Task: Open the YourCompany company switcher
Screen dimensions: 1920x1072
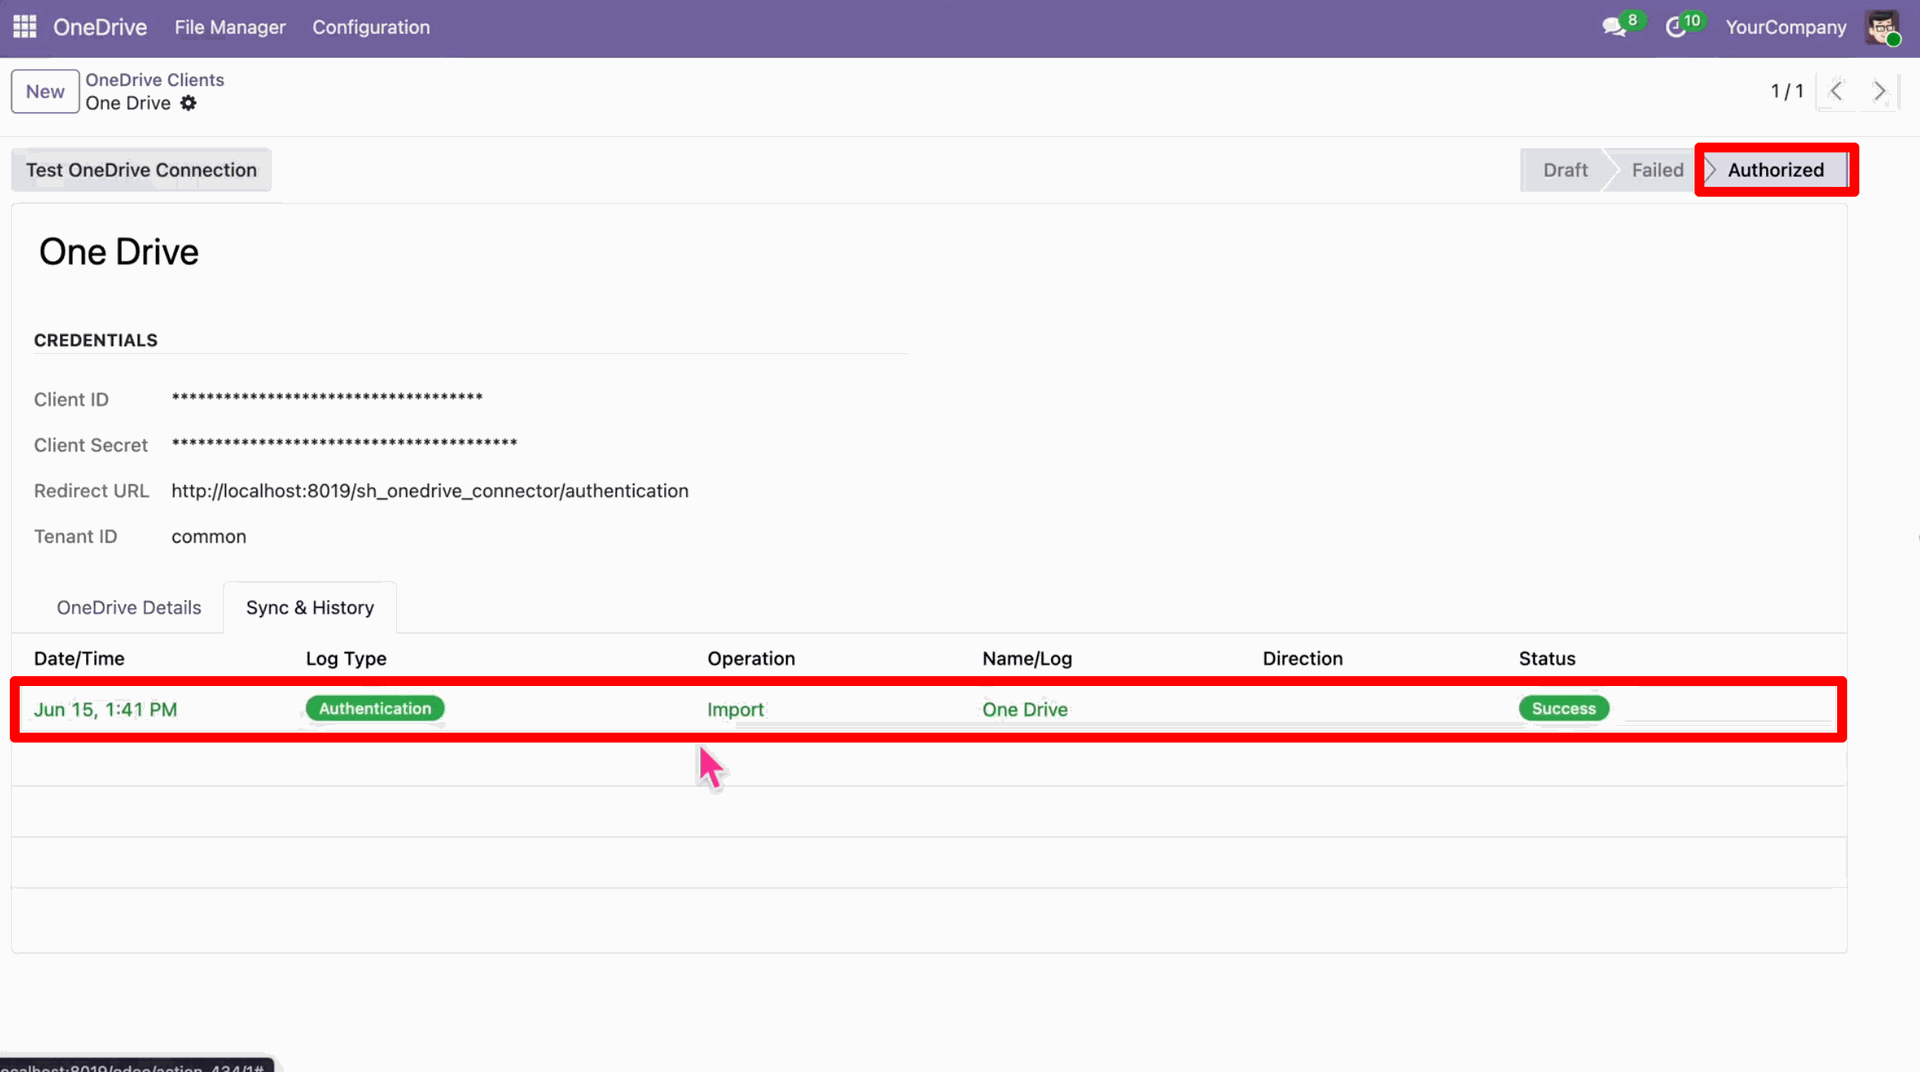Action: tap(1786, 27)
